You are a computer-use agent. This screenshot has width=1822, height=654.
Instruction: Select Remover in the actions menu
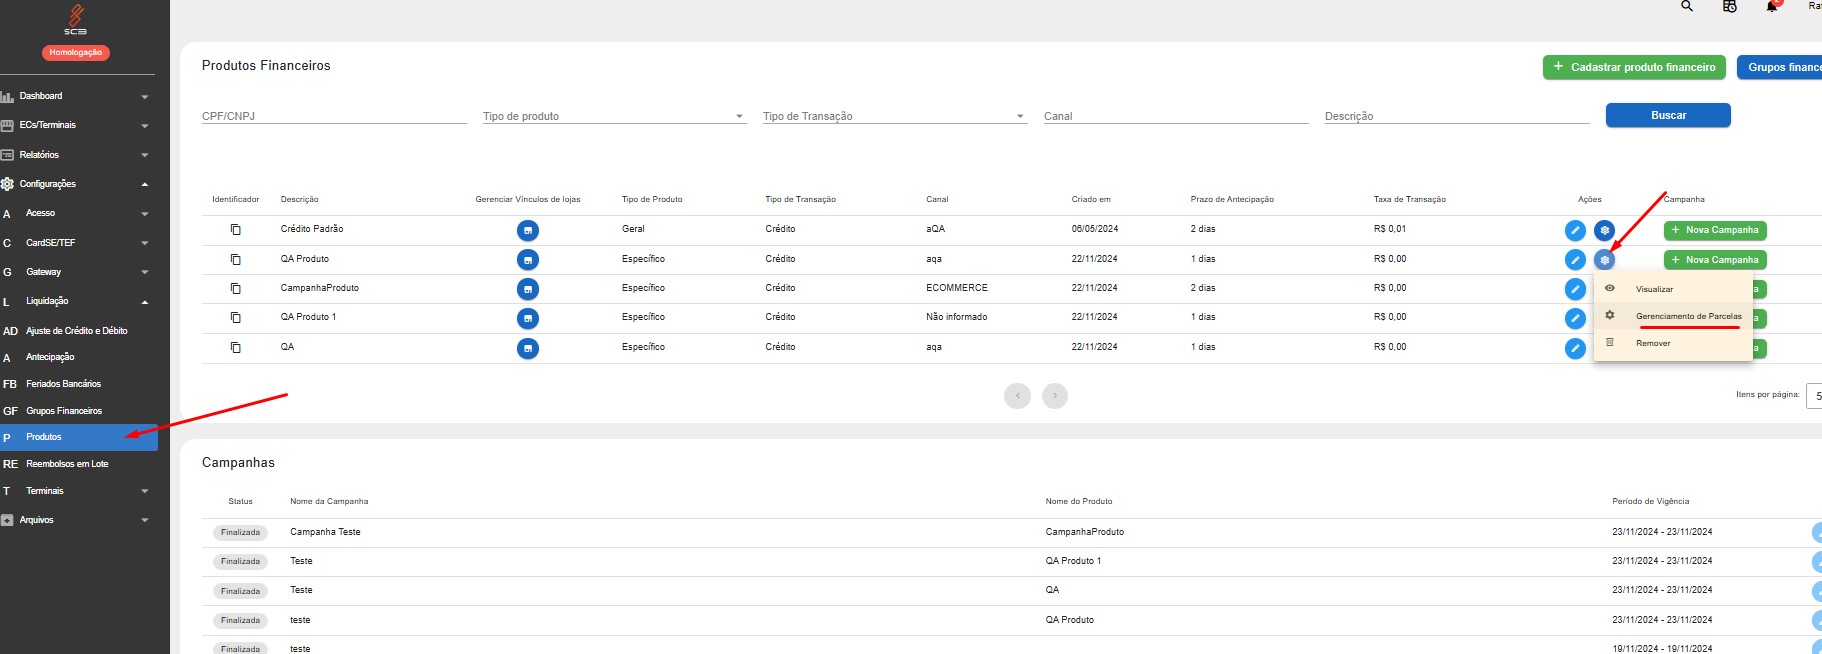click(1653, 343)
